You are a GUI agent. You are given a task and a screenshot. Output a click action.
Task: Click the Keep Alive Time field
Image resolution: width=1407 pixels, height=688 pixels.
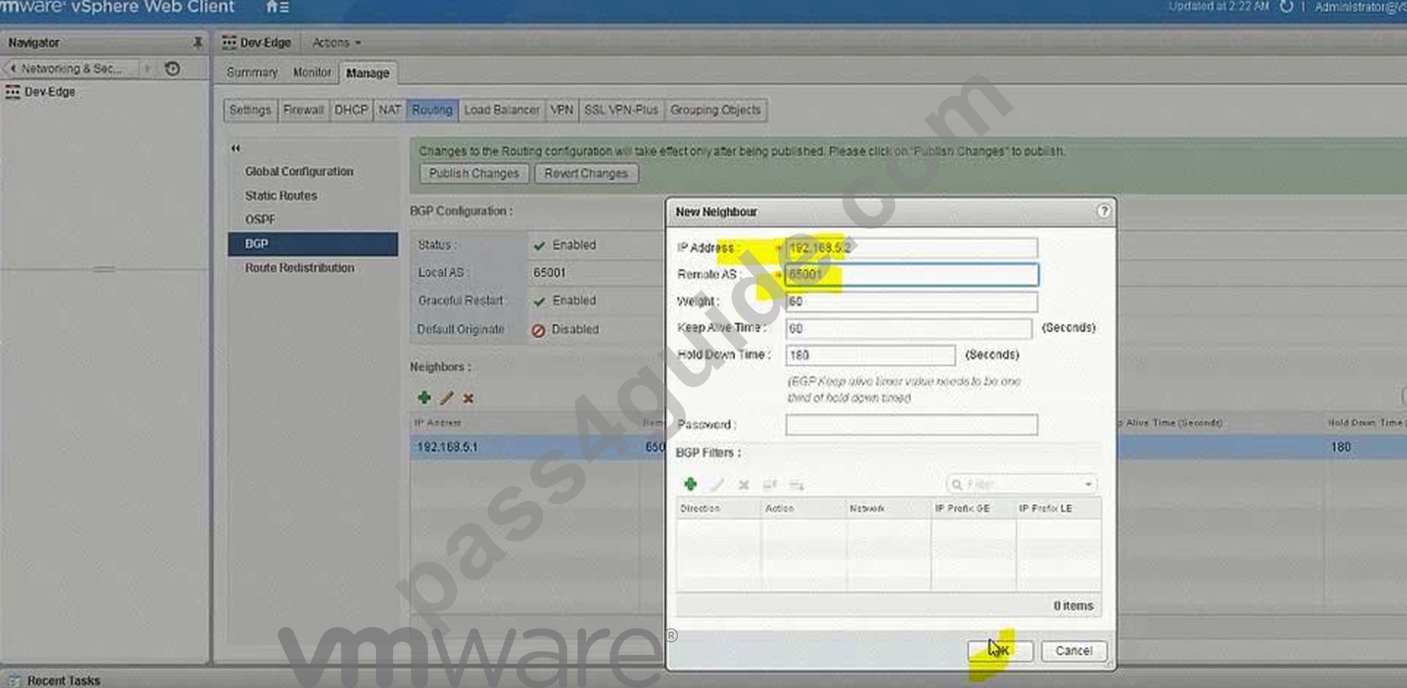pyautogui.click(x=908, y=328)
